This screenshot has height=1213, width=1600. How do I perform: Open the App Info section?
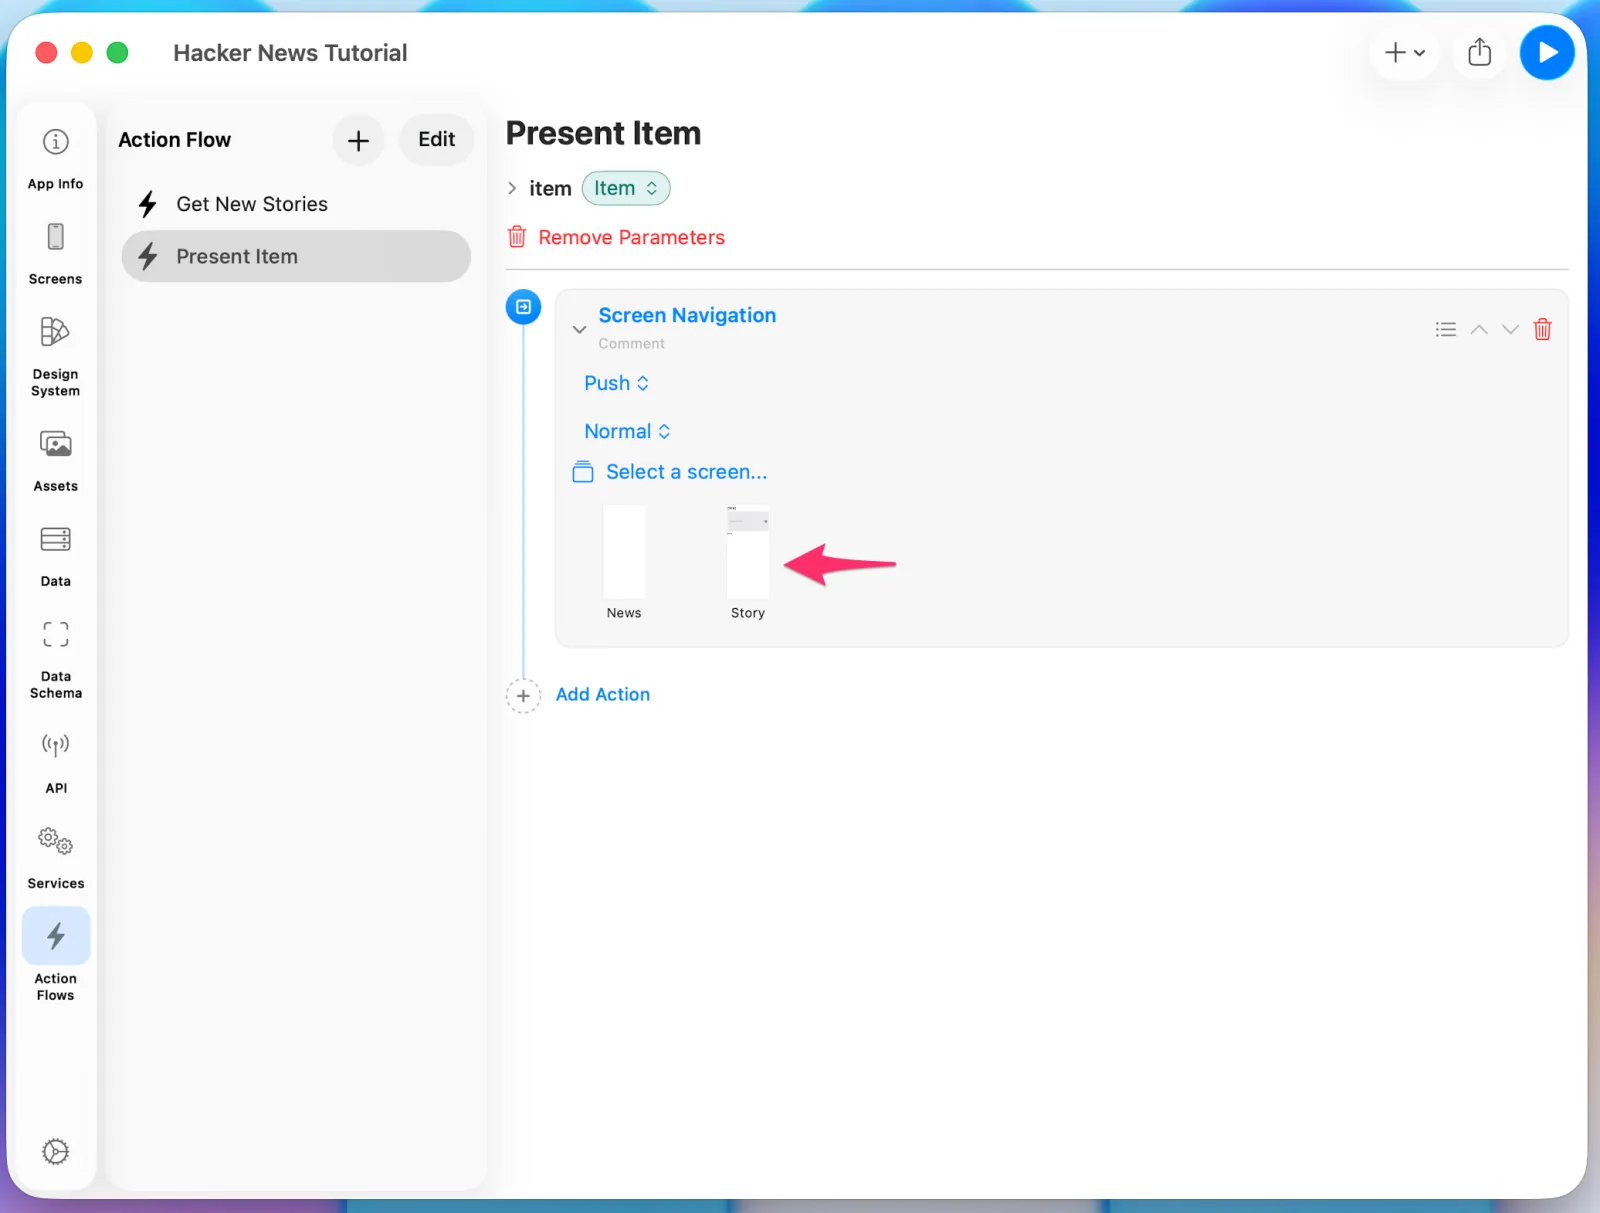point(55,157)
